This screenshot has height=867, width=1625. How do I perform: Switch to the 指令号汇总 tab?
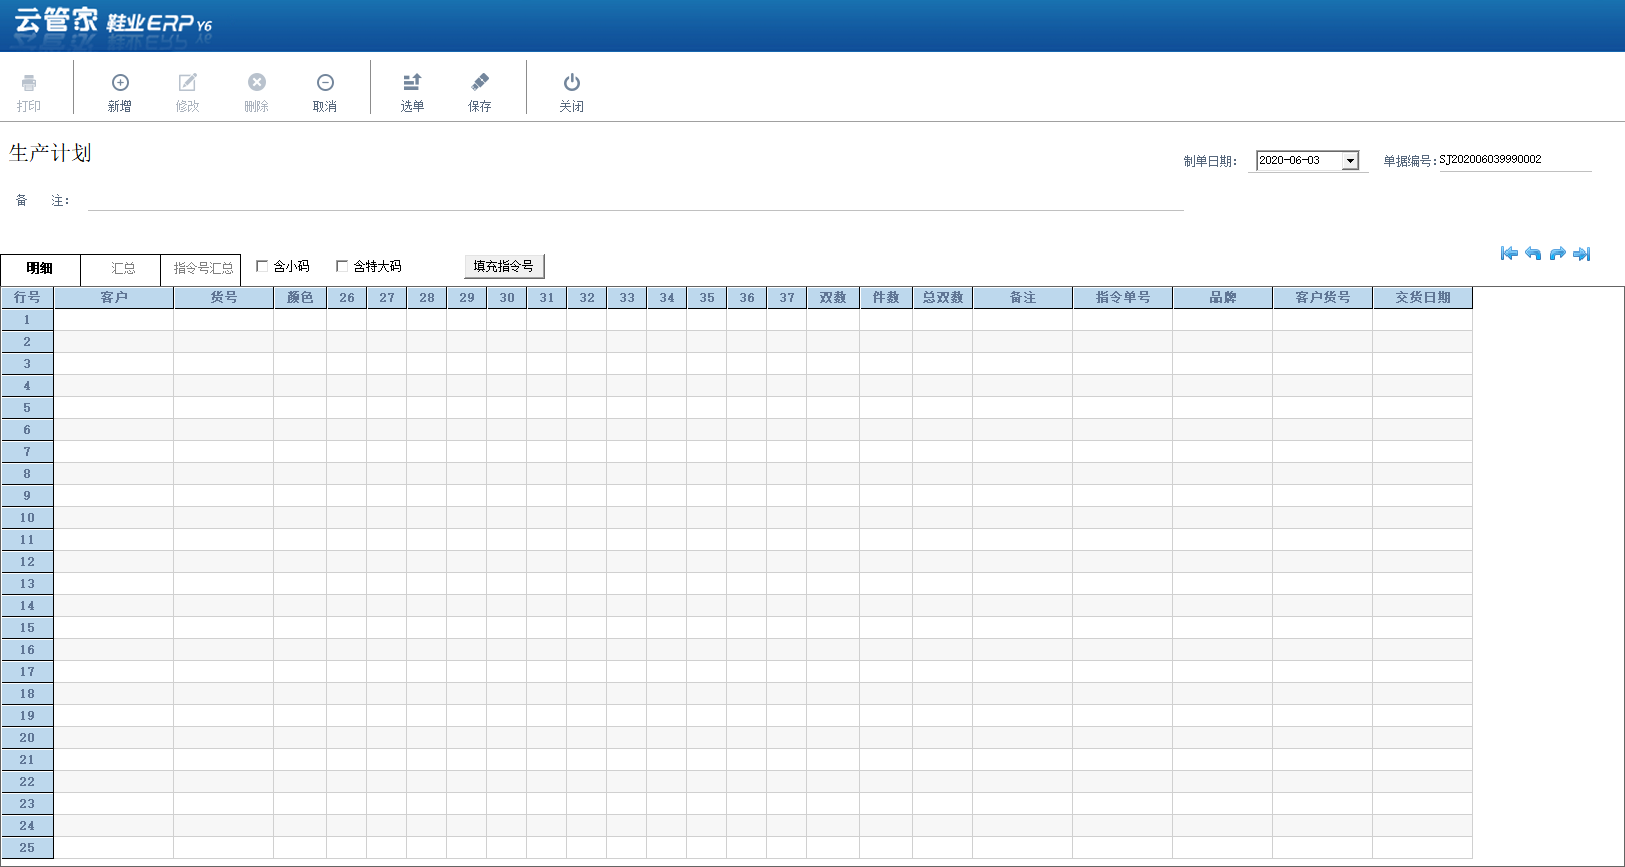[202, 269]
